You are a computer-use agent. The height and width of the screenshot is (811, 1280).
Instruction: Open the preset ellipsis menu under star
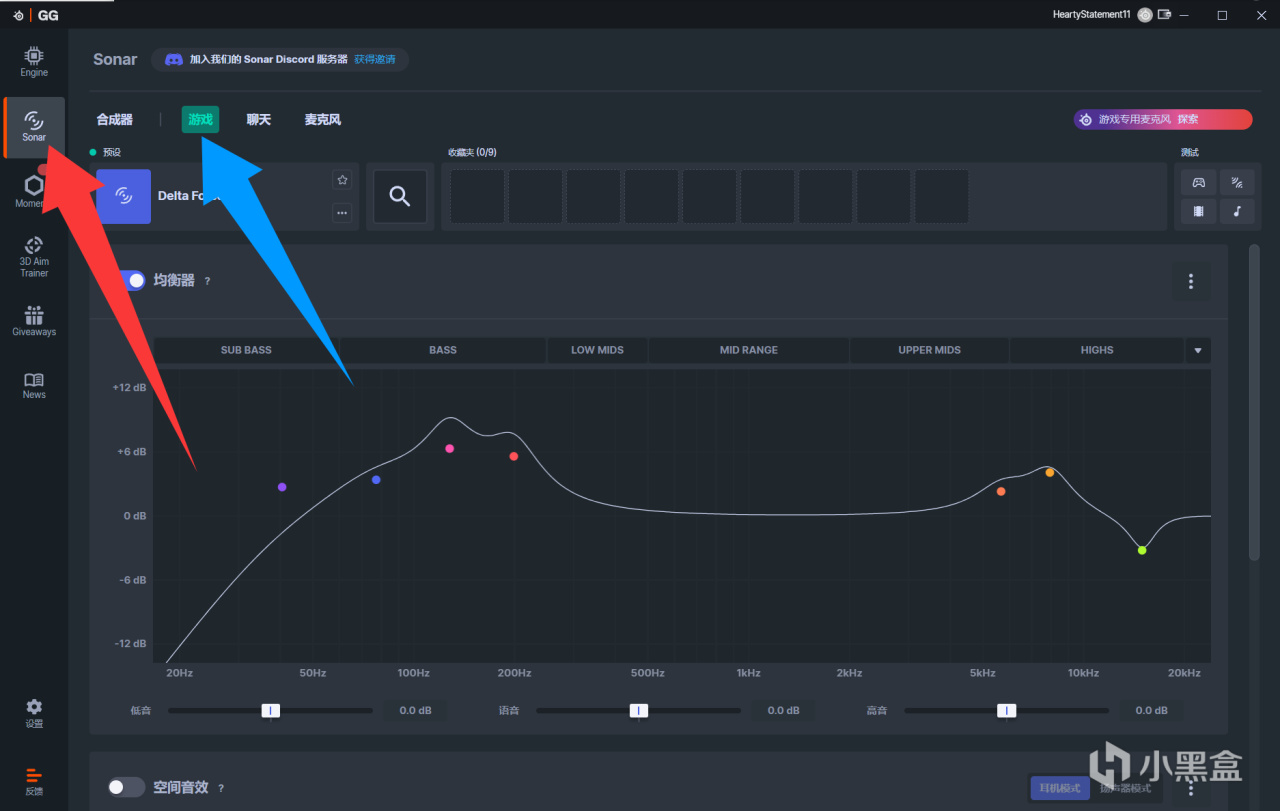(x=343, y=213)
